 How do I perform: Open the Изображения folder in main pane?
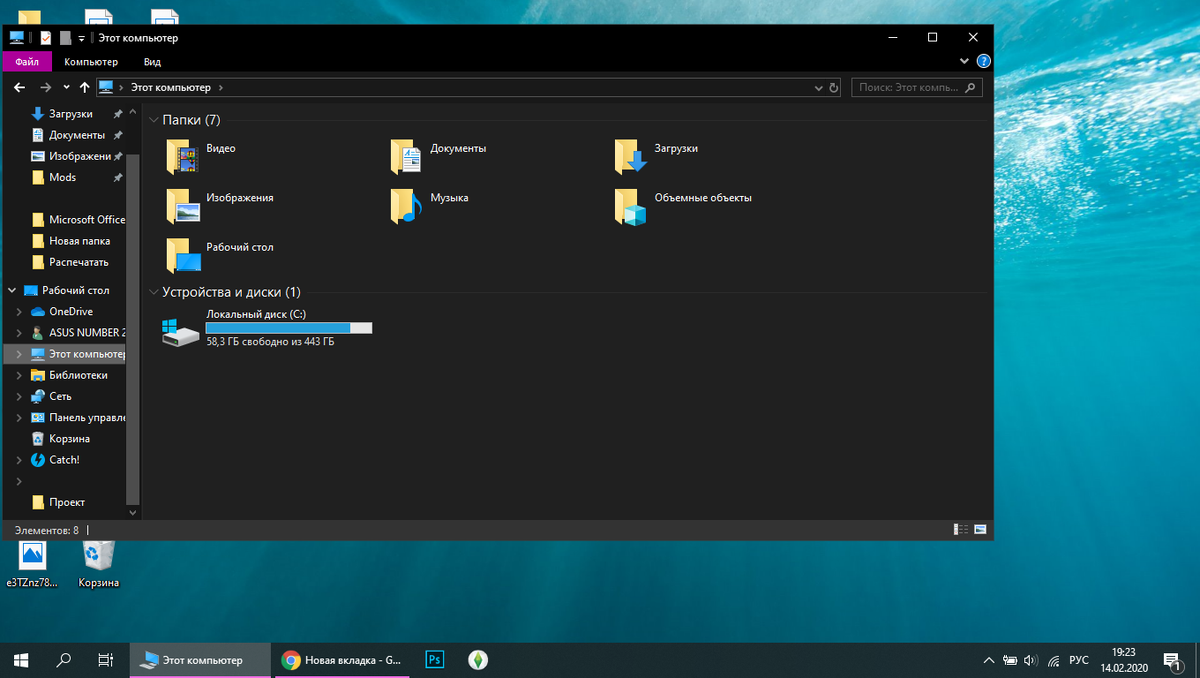(x=220, y=205)
